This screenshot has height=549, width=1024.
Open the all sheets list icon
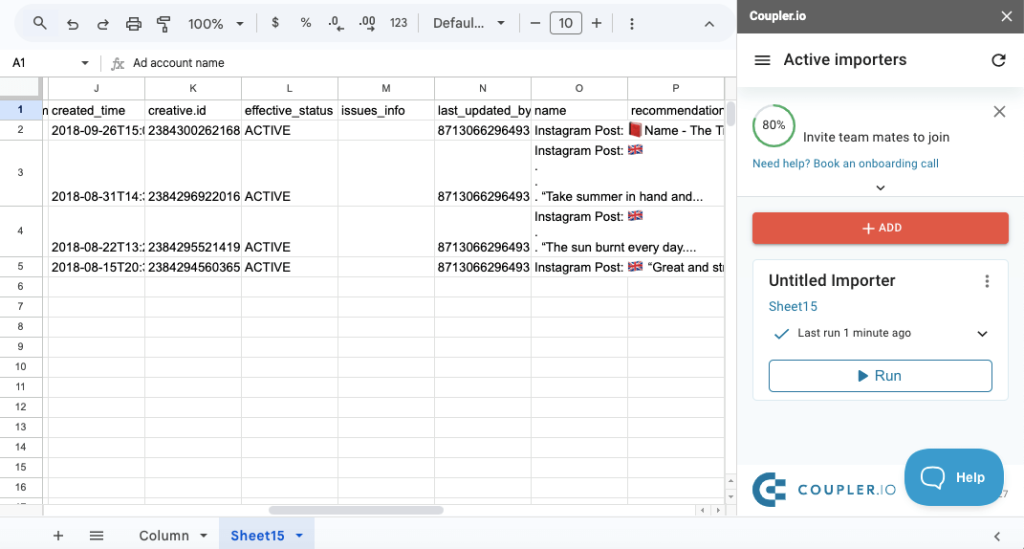pos(97,535)
